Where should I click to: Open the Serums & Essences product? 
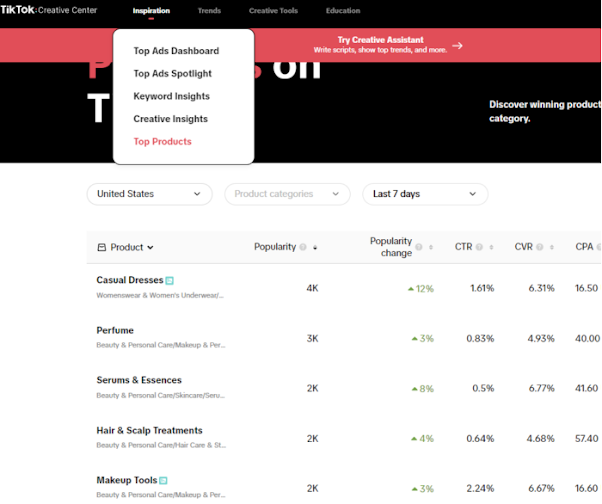pyautogui.click(x=139, y=380)
